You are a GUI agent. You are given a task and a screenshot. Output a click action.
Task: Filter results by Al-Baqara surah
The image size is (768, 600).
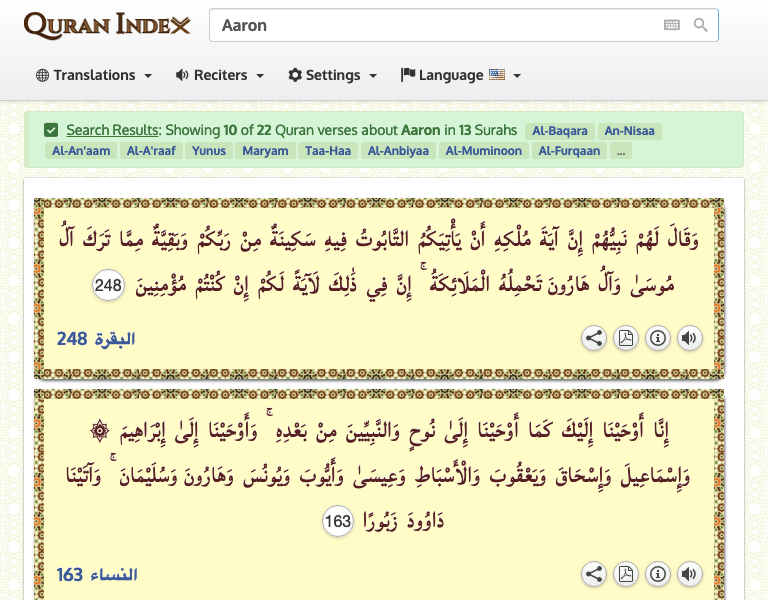(x=560, y=131)
